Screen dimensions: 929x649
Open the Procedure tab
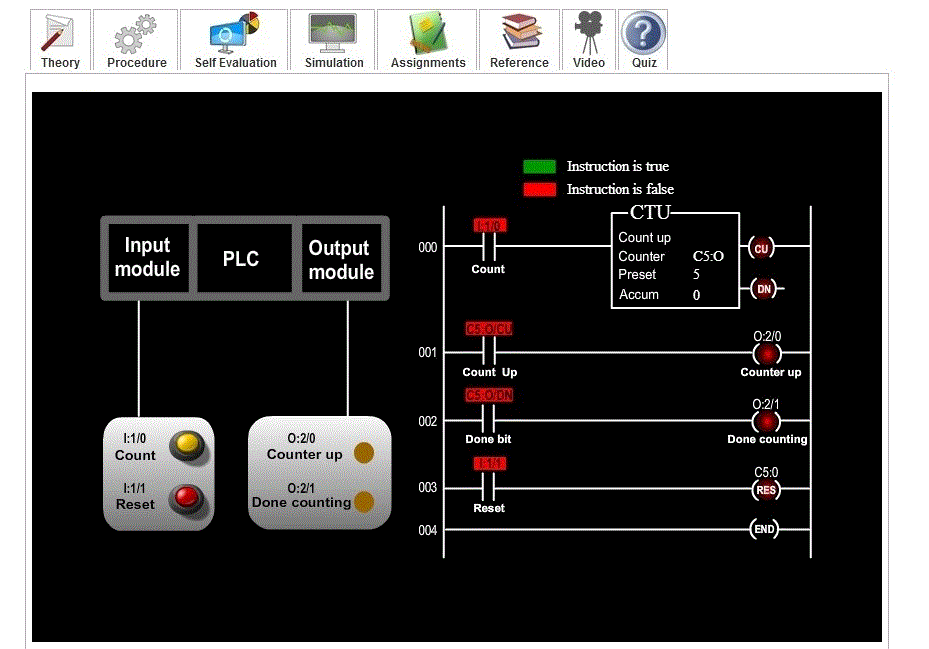[136, 40]
